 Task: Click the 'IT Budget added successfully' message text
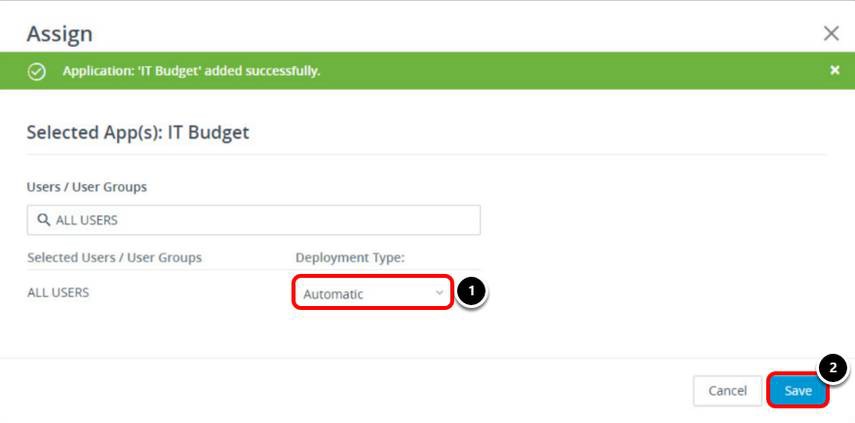click(x=191, y=71)
